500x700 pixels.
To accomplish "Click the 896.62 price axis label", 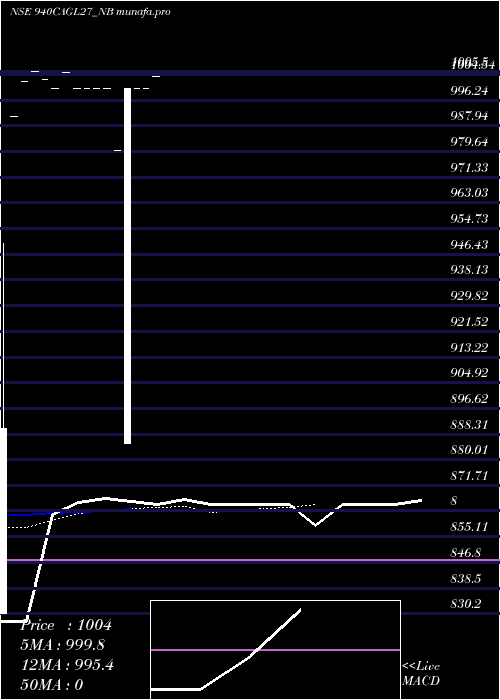I will pyautogui.click(x=469, y=399).
